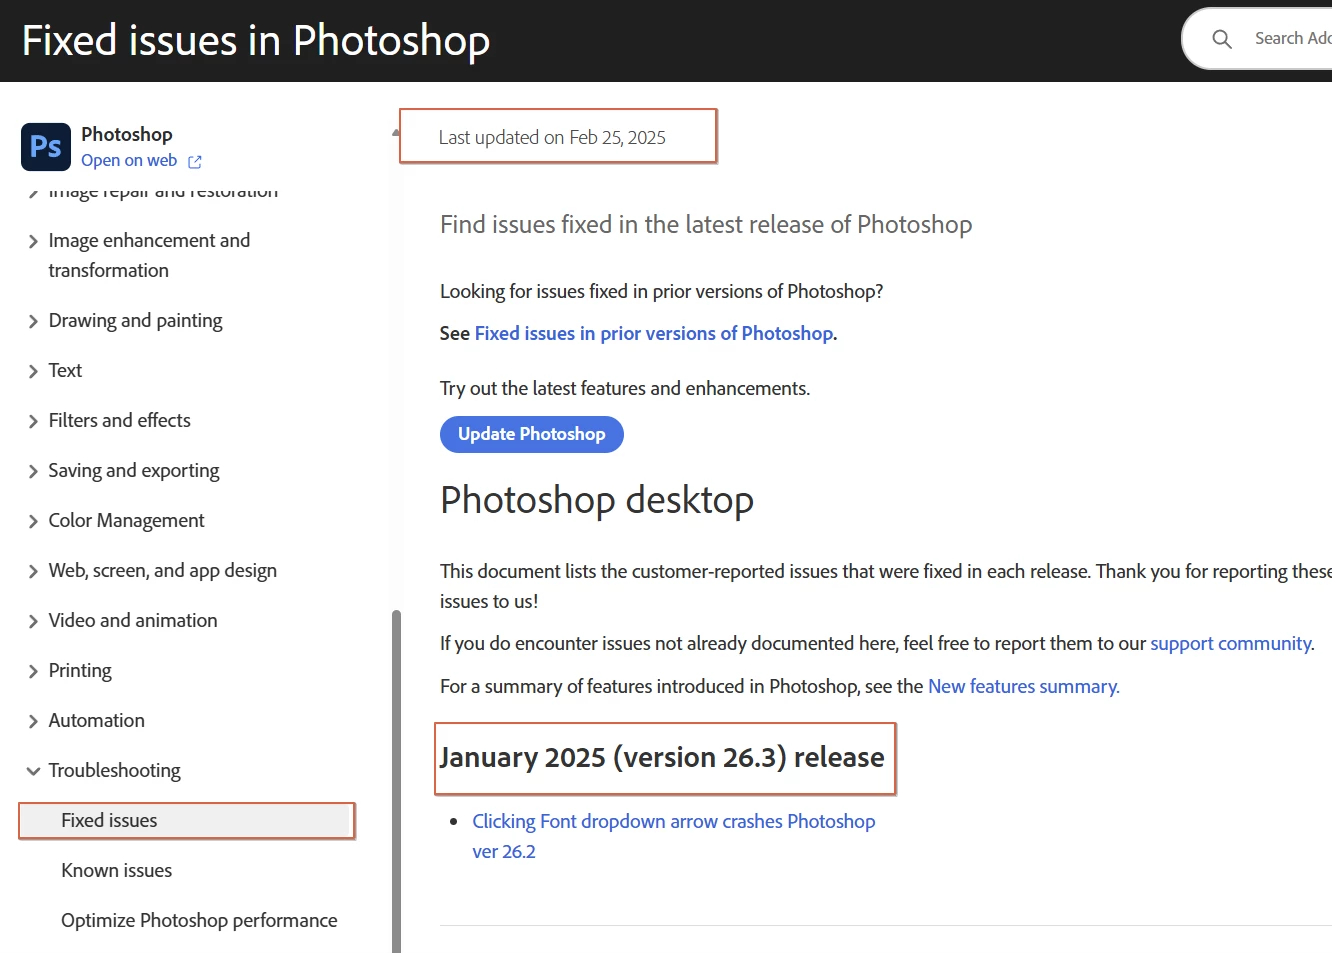Click the Photoshop Ps app icon
Viewport: 1332px width, 953px height.
pos(46,147)
